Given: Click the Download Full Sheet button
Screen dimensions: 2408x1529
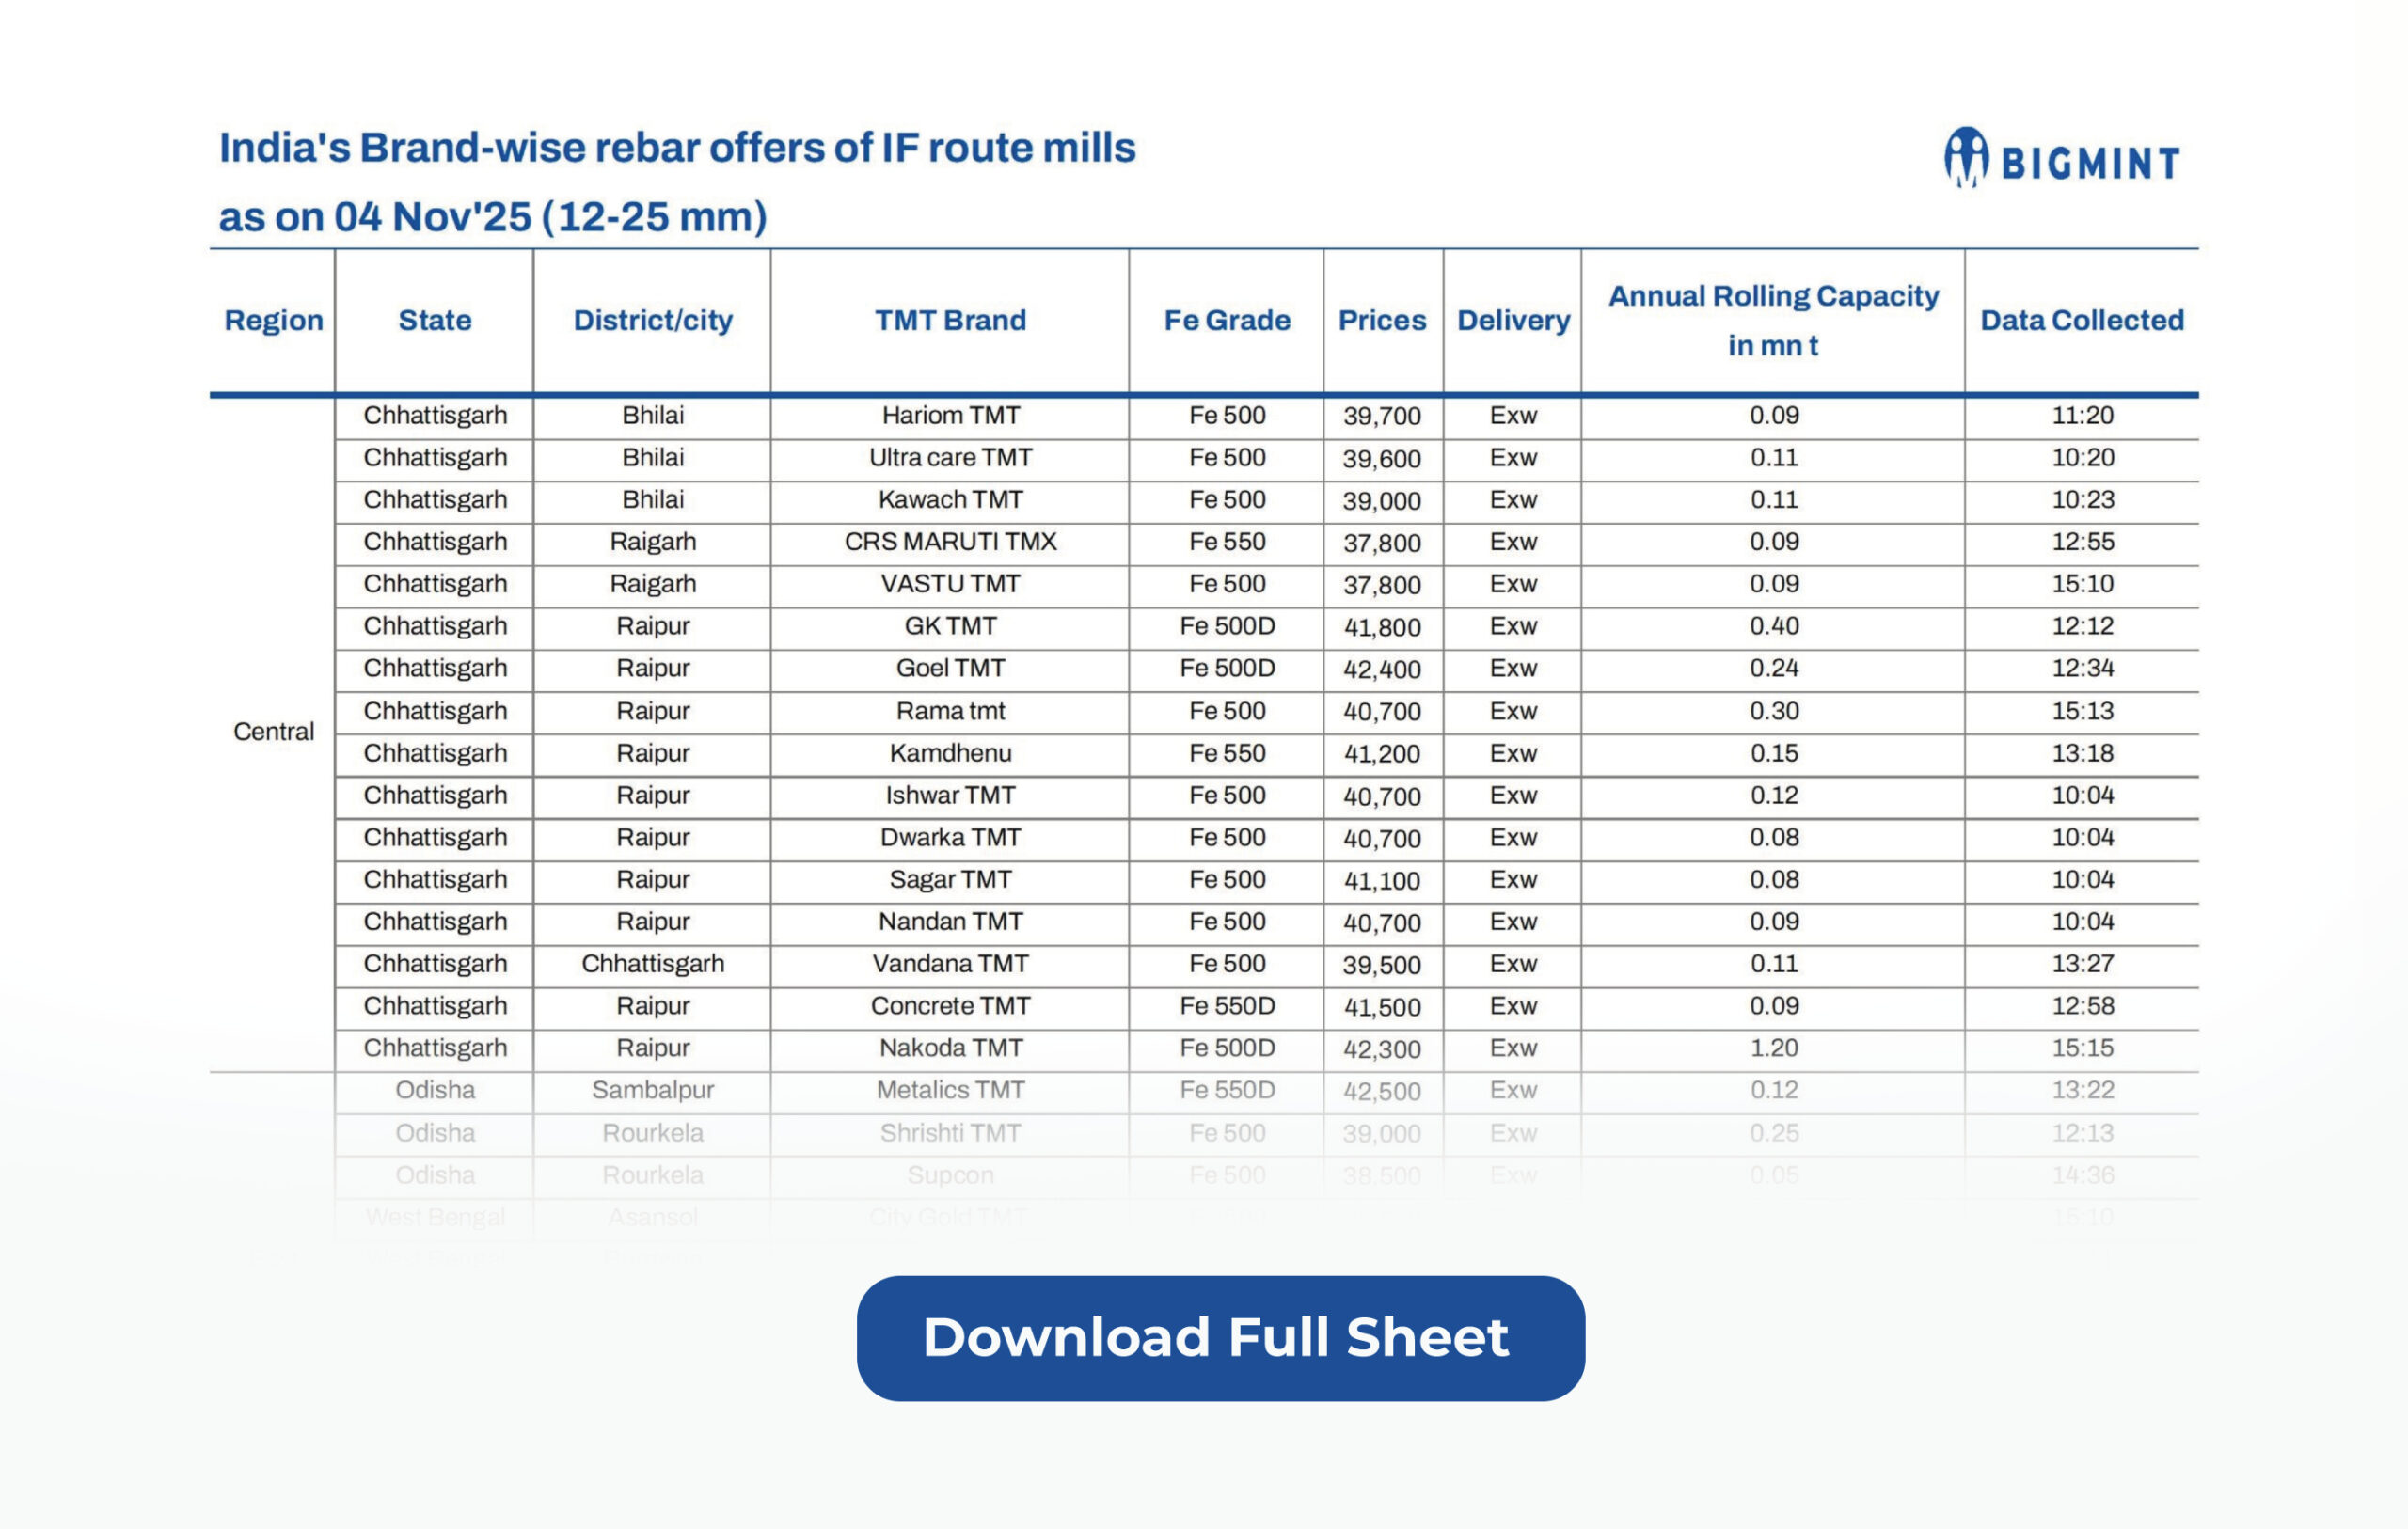Looking at the screenshot, I should (1220, 1337).
